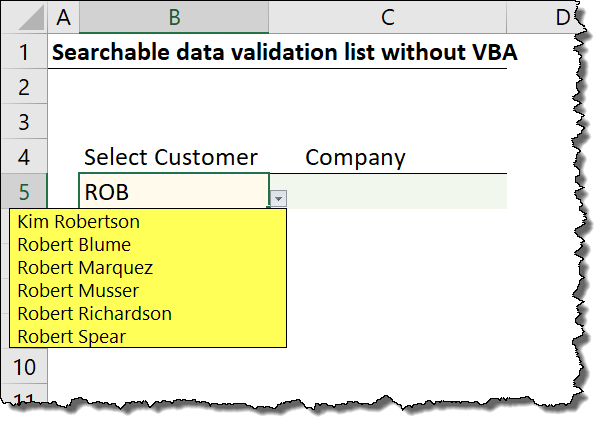Open the data validation dropdown arrow
Viewport: 604px width, 428px height.
(279, 198)
